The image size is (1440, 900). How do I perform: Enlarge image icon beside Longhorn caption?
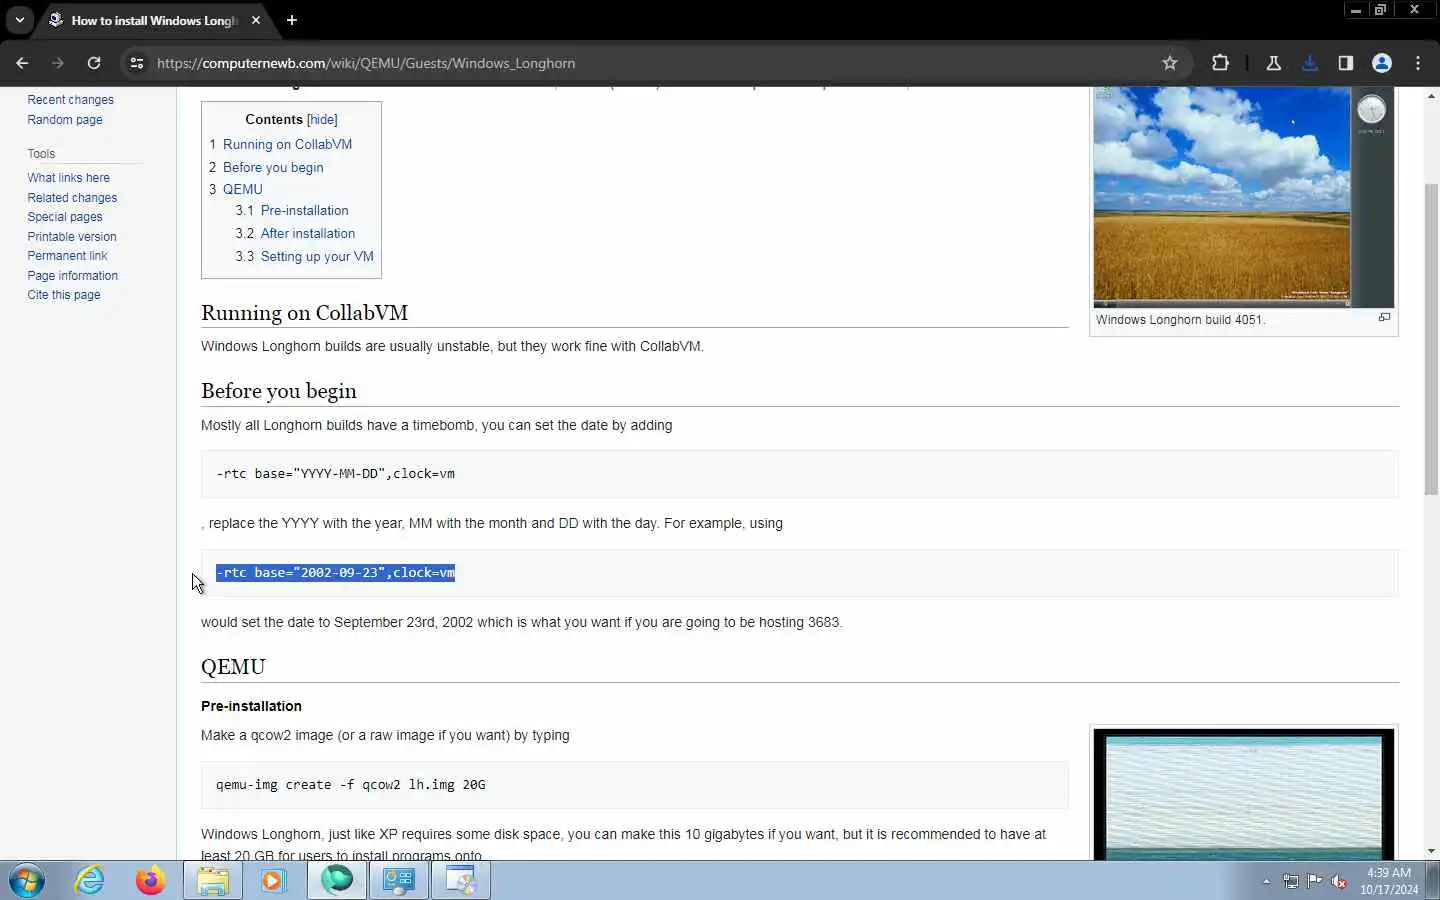pos(1384,318)
